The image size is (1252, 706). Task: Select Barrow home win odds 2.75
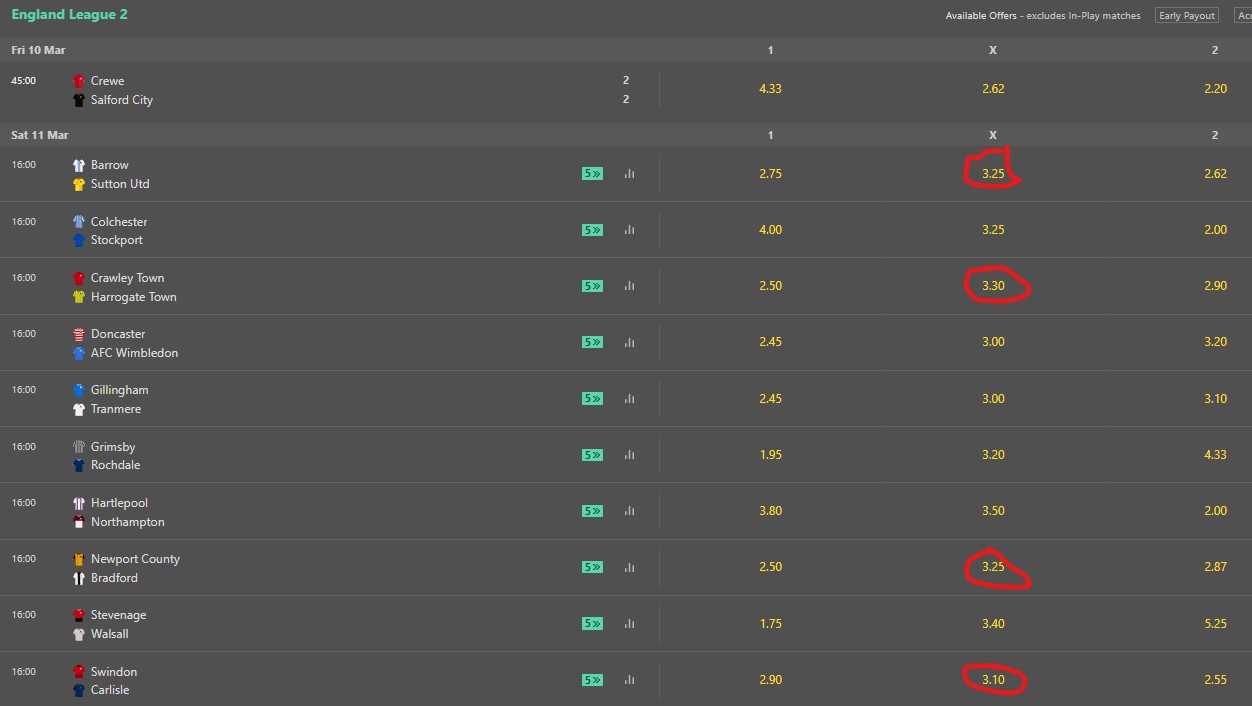770,174
